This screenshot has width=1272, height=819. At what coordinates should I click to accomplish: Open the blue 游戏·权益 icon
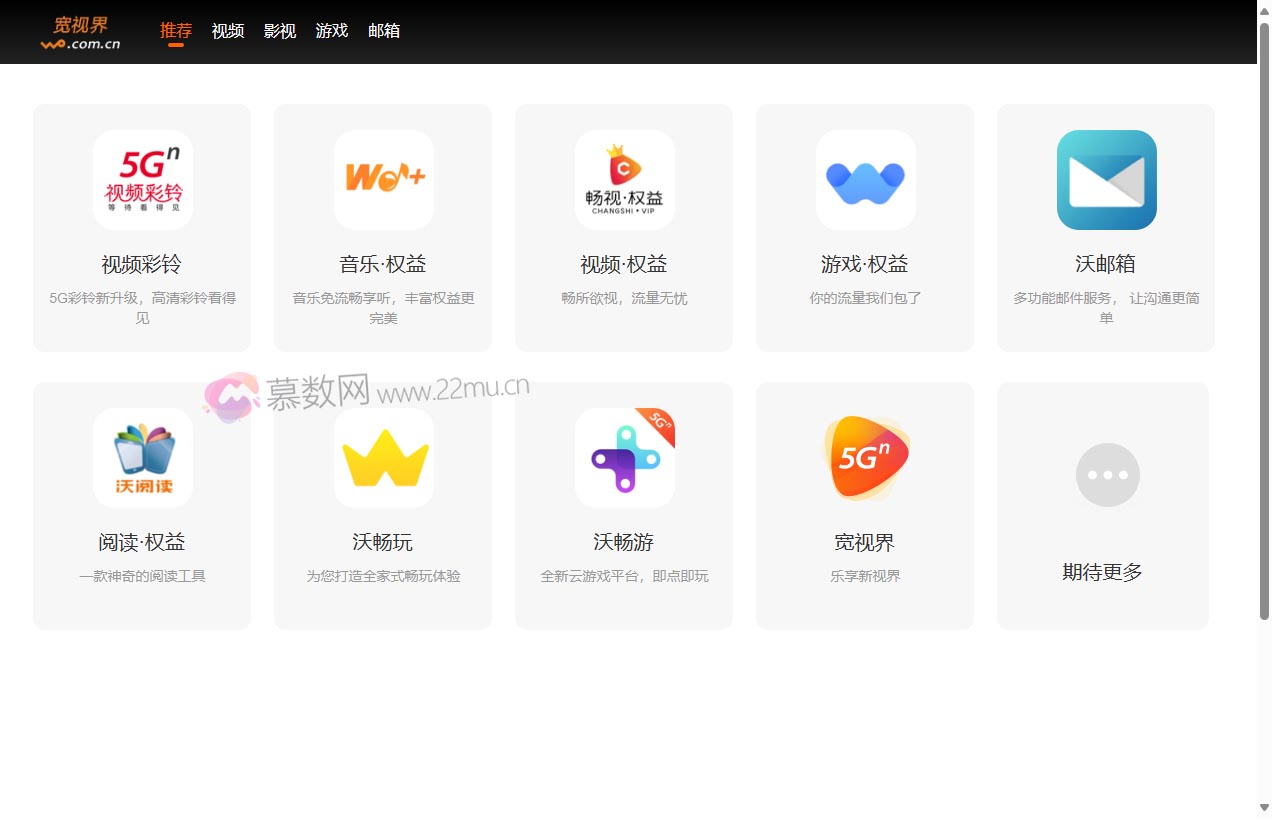click(x=866, y=180)
